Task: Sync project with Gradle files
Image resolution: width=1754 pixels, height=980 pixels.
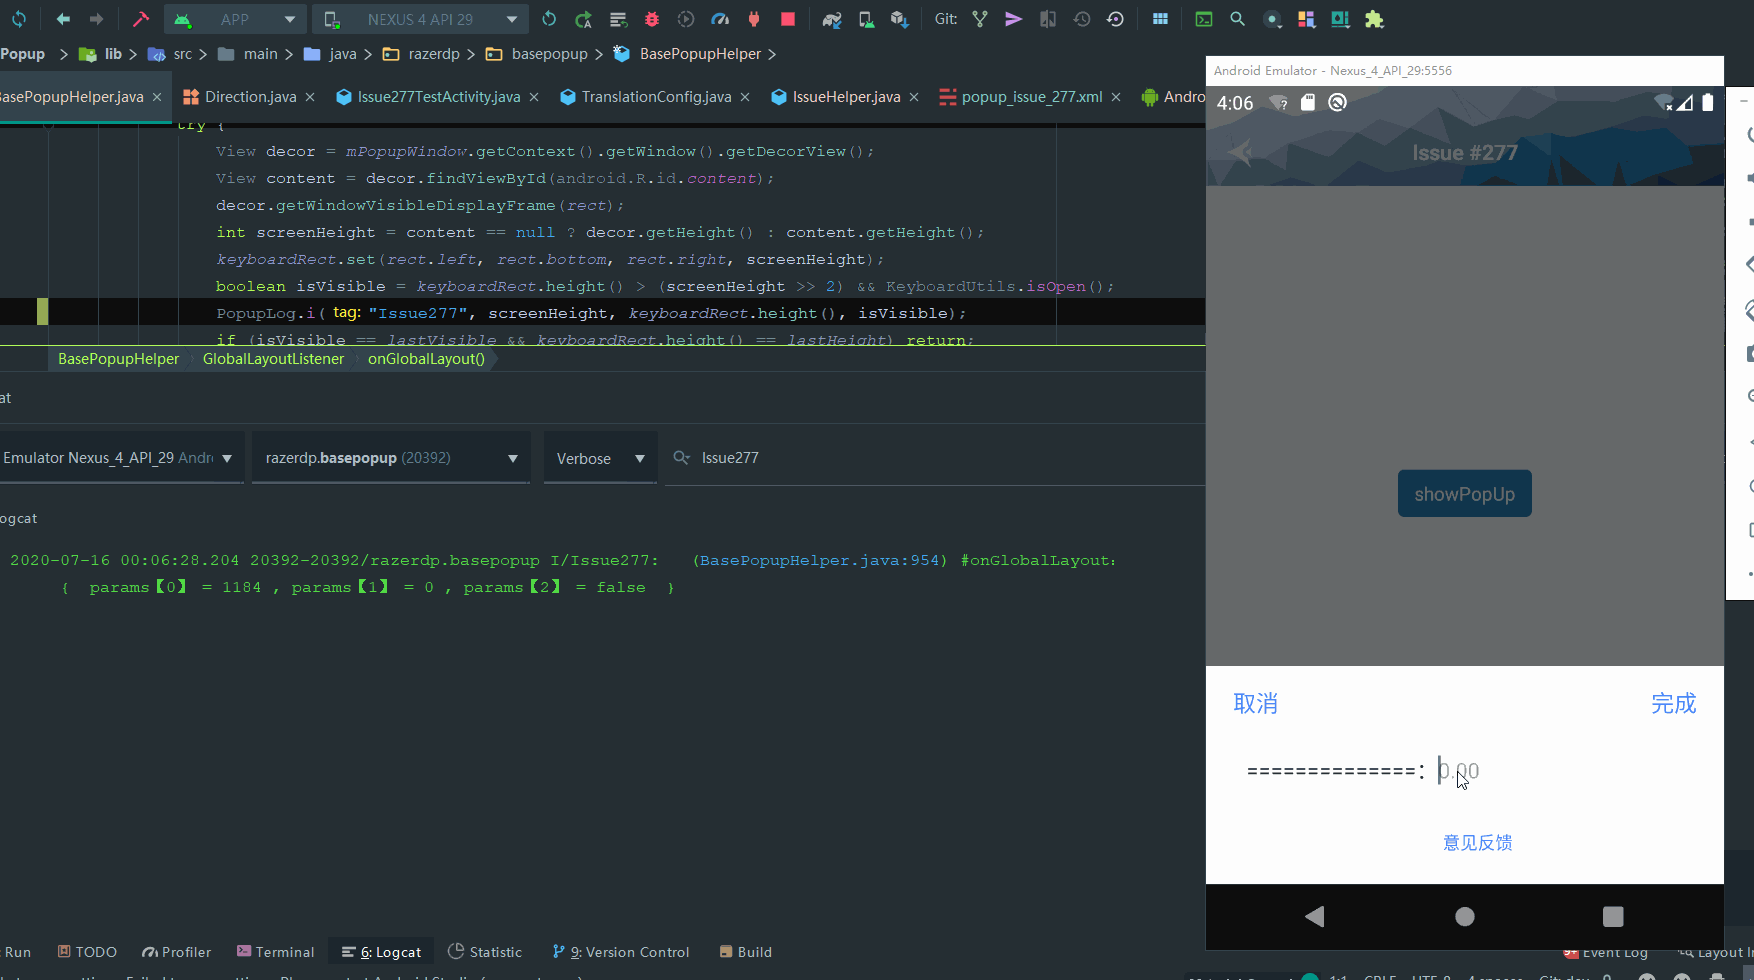Action: coord(832,19)
